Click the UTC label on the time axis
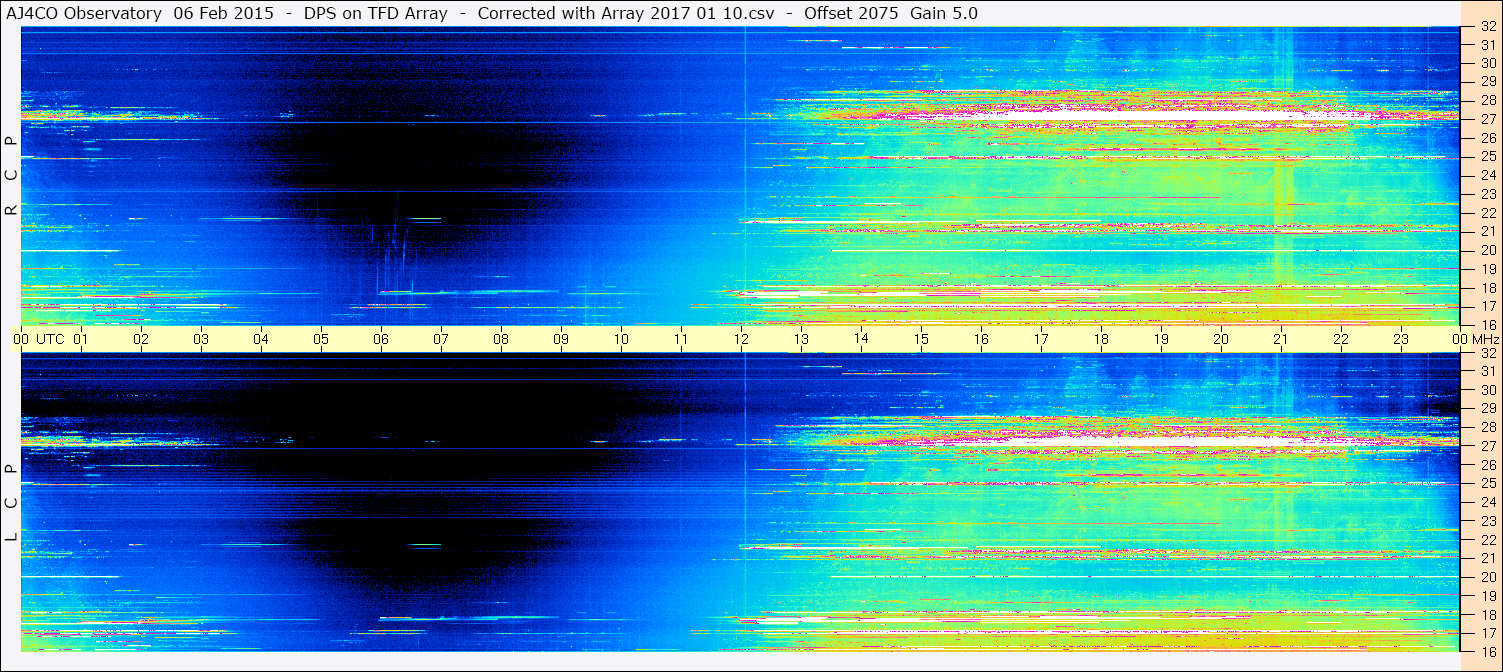The height and width of the screenshot is (672, 1503). tap(50, 339)
